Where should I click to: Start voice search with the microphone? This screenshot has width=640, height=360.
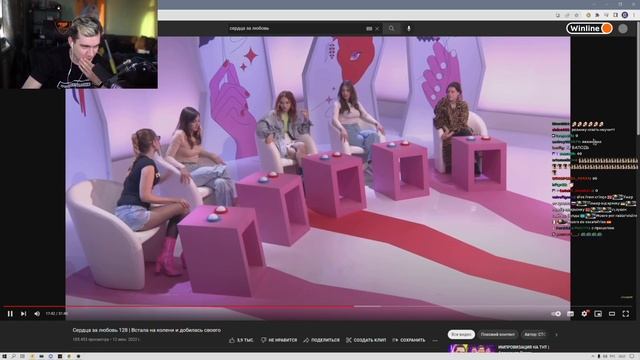coord(409,28)
